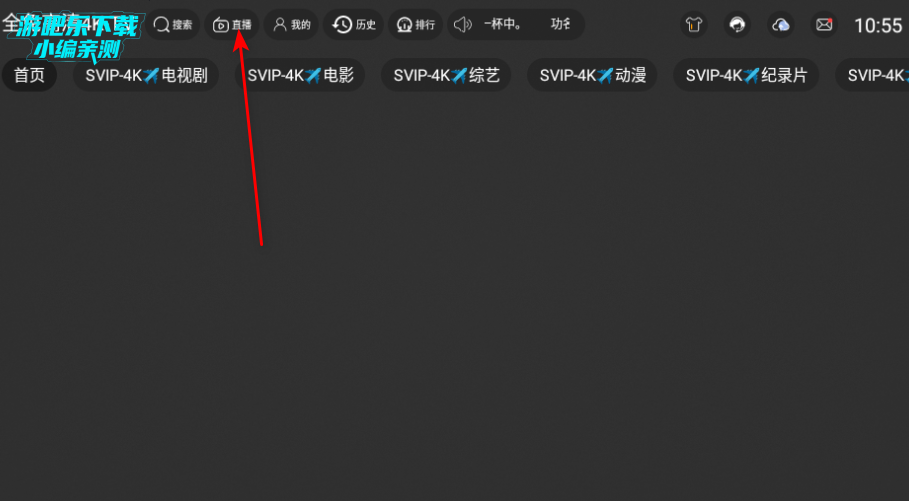The image size is (909, 501).
Task: Open the 直播 live TV button
Action: click(232, 25)
